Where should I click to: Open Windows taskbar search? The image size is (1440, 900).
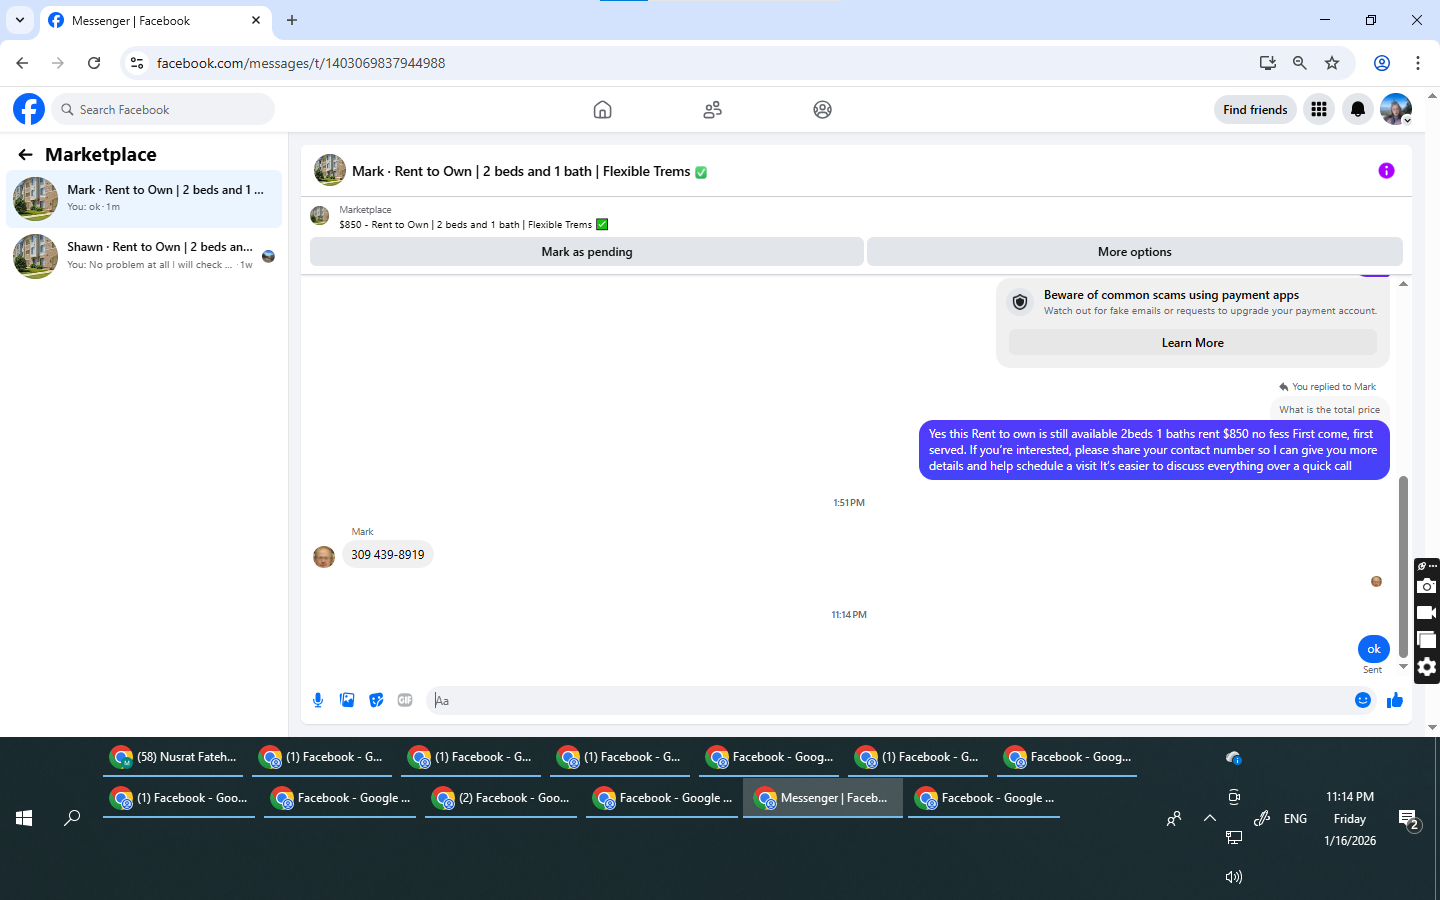click(x=72, y=818)
